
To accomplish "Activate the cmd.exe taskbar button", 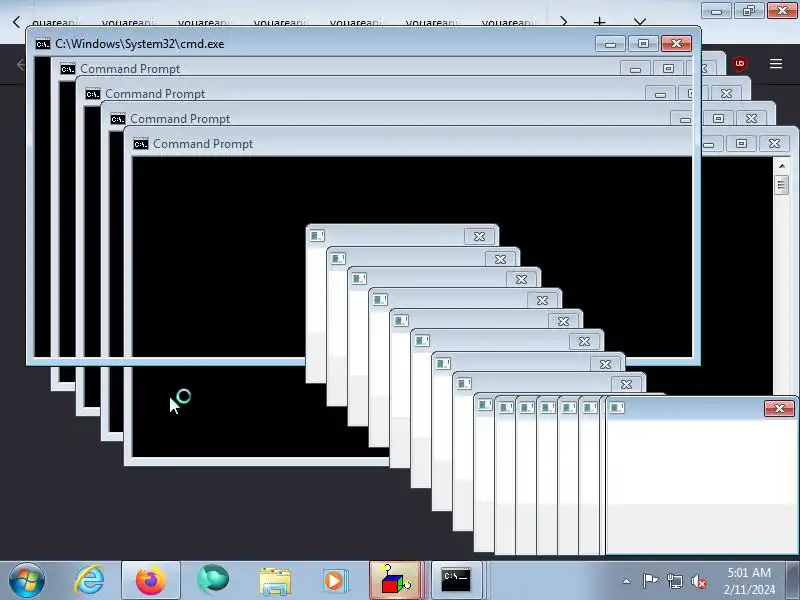I will click(x=456, y=581).
